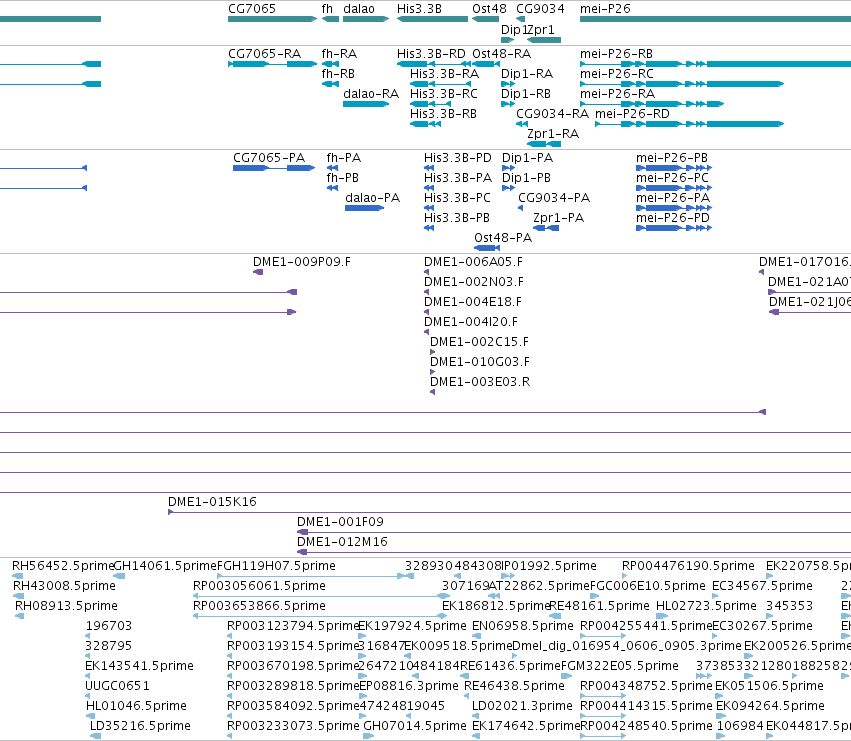Screen dimensions: 851x741
Task: Click the 196703 EST label
Action: pos(109,626)
